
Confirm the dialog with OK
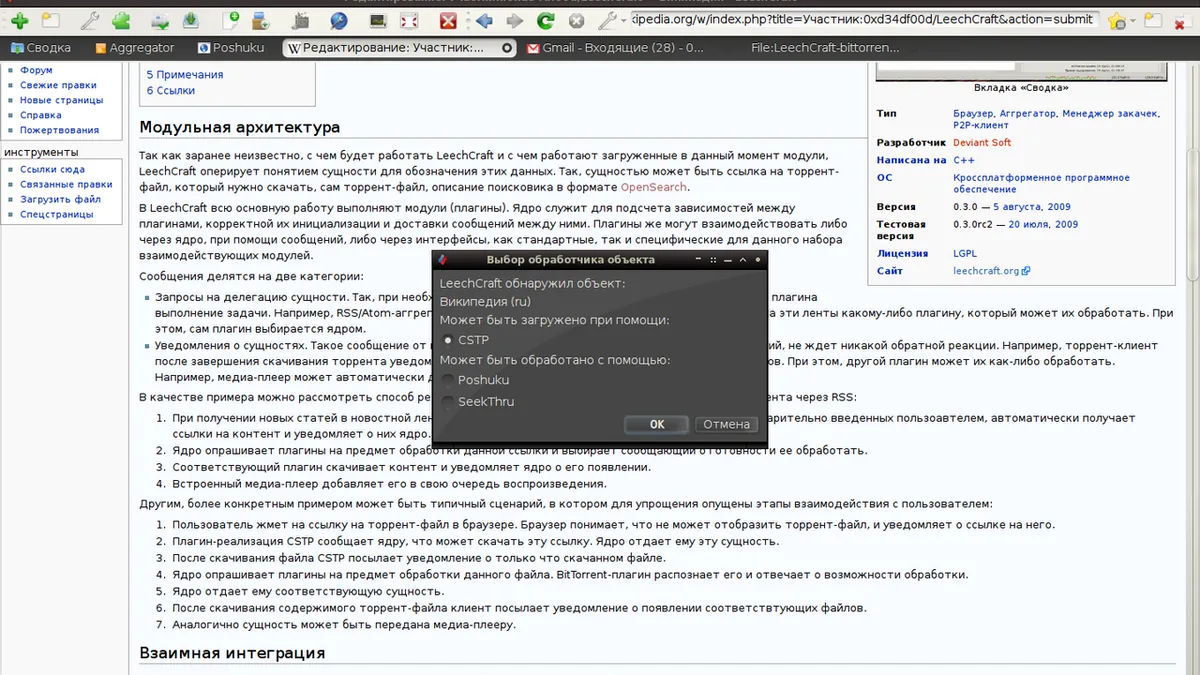[x=656, y=425]
